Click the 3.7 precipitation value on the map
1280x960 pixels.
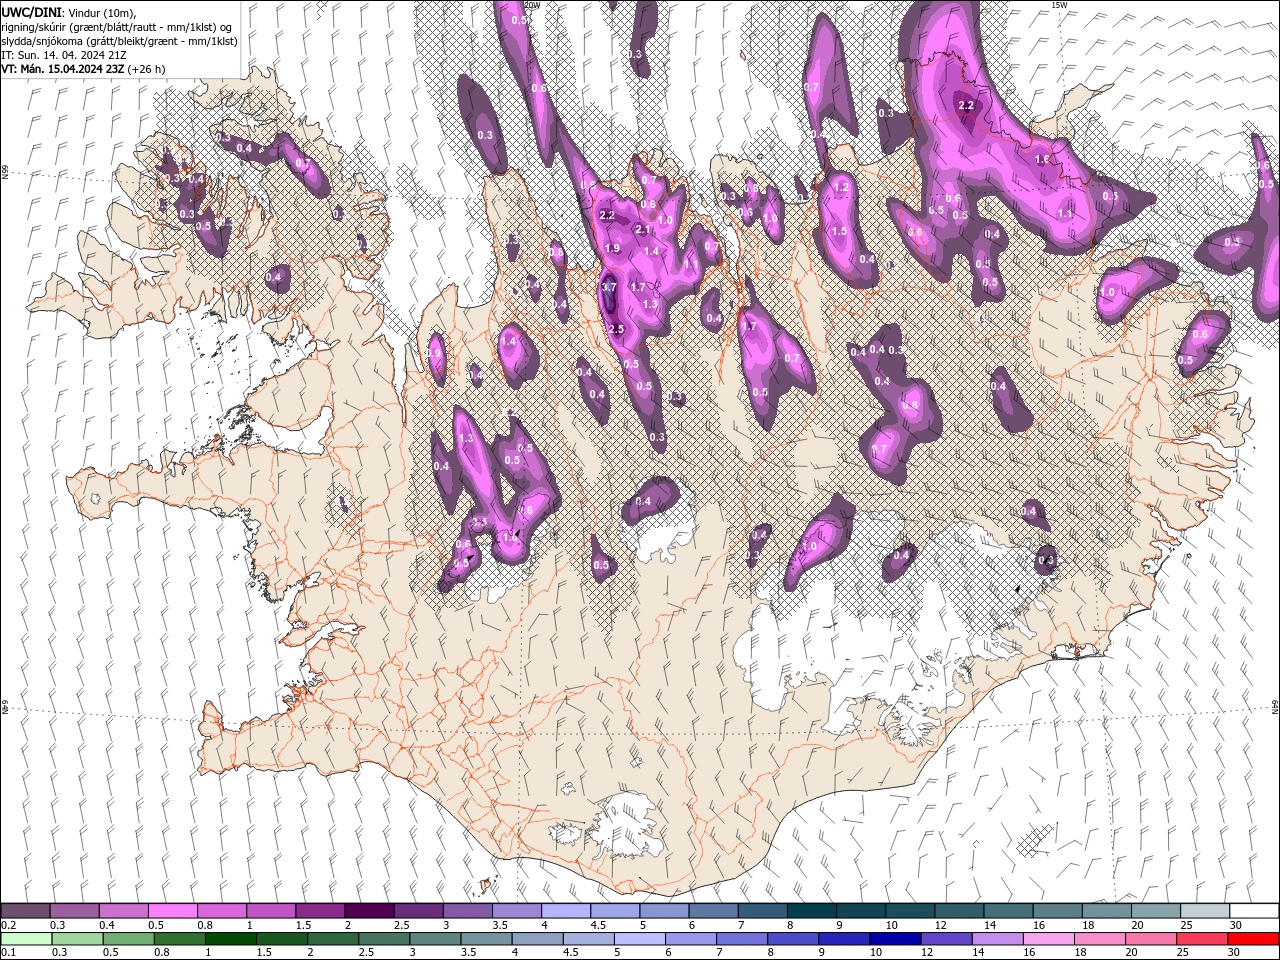(609, 287)
